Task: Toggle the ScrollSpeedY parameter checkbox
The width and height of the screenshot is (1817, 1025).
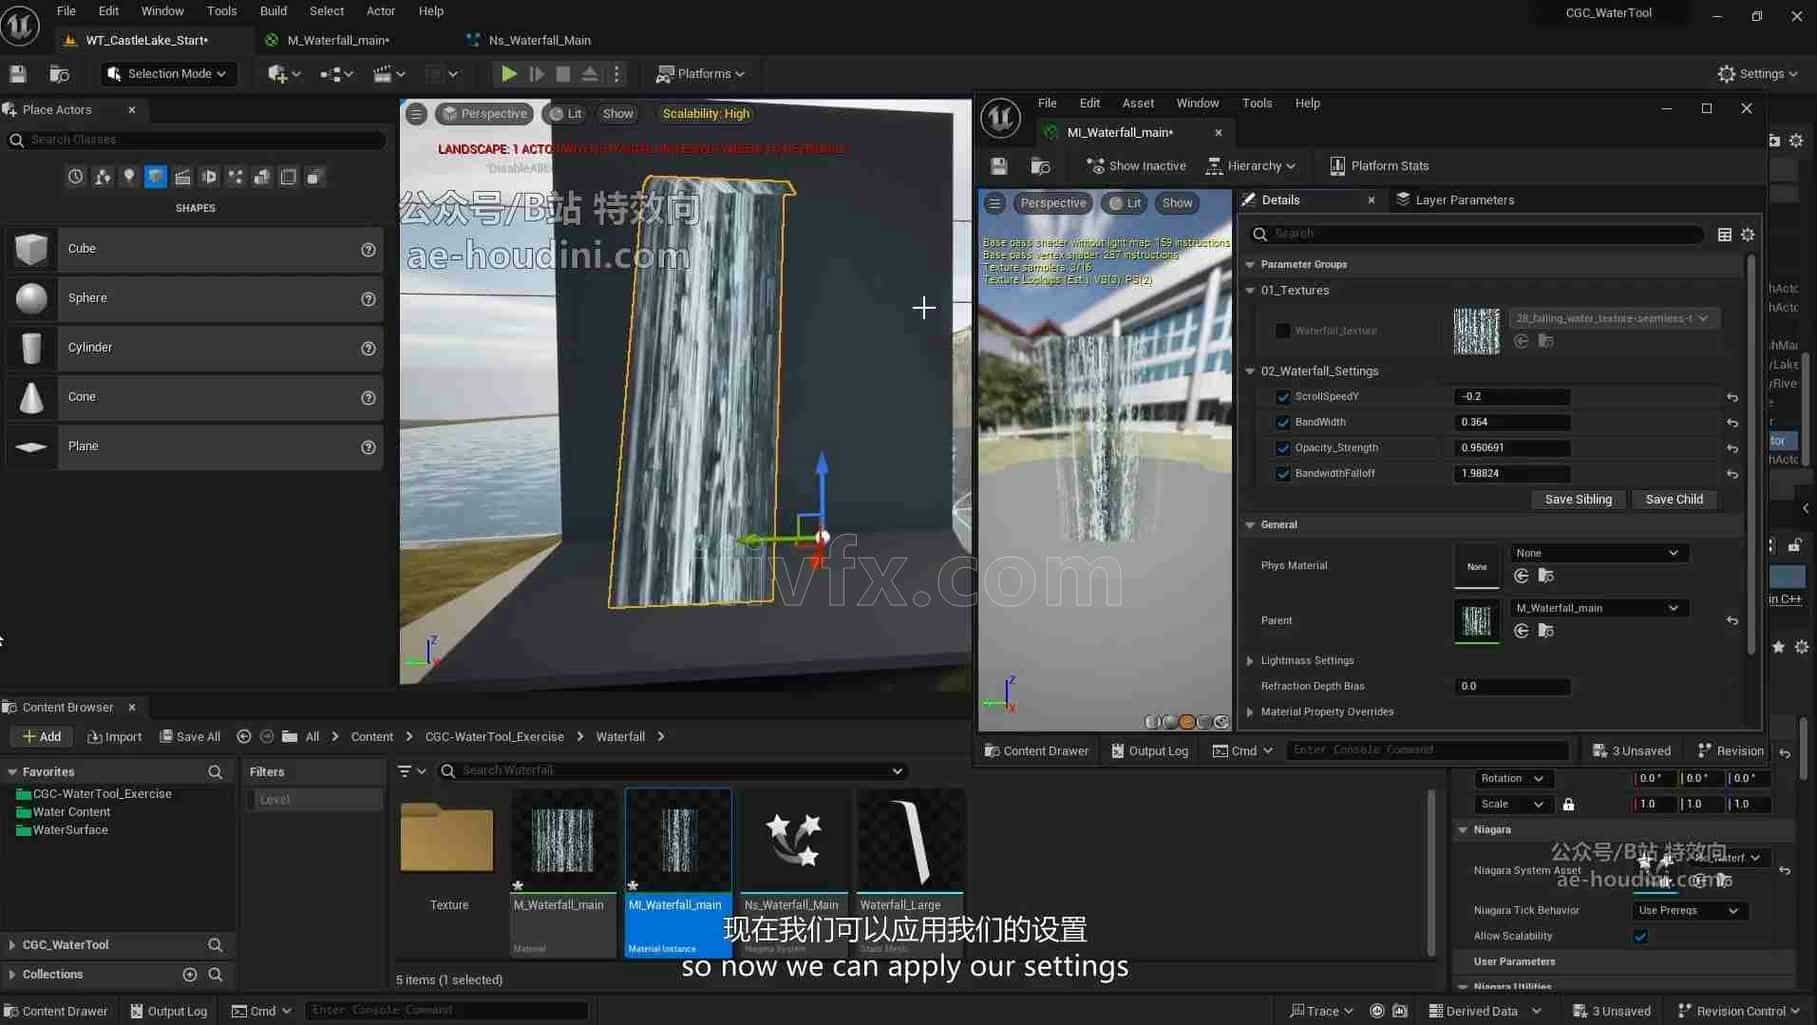Action: coord(1283,397)
